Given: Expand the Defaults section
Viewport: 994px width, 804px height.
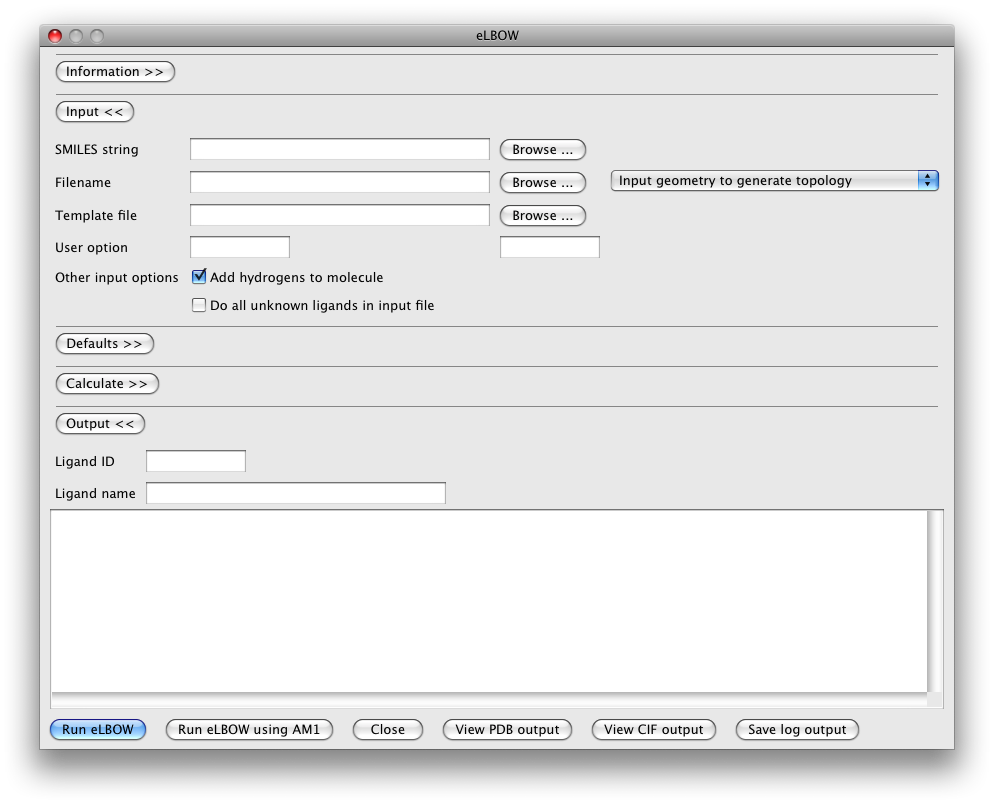Looking at the screenshot, I should point(104,344).
